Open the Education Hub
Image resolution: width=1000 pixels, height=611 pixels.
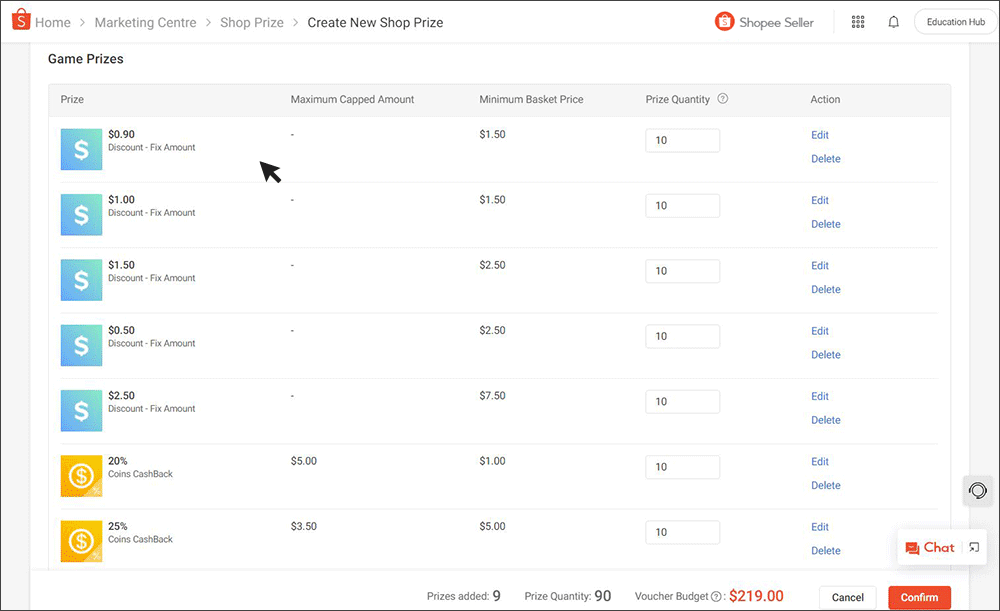(x=954, y=21)
